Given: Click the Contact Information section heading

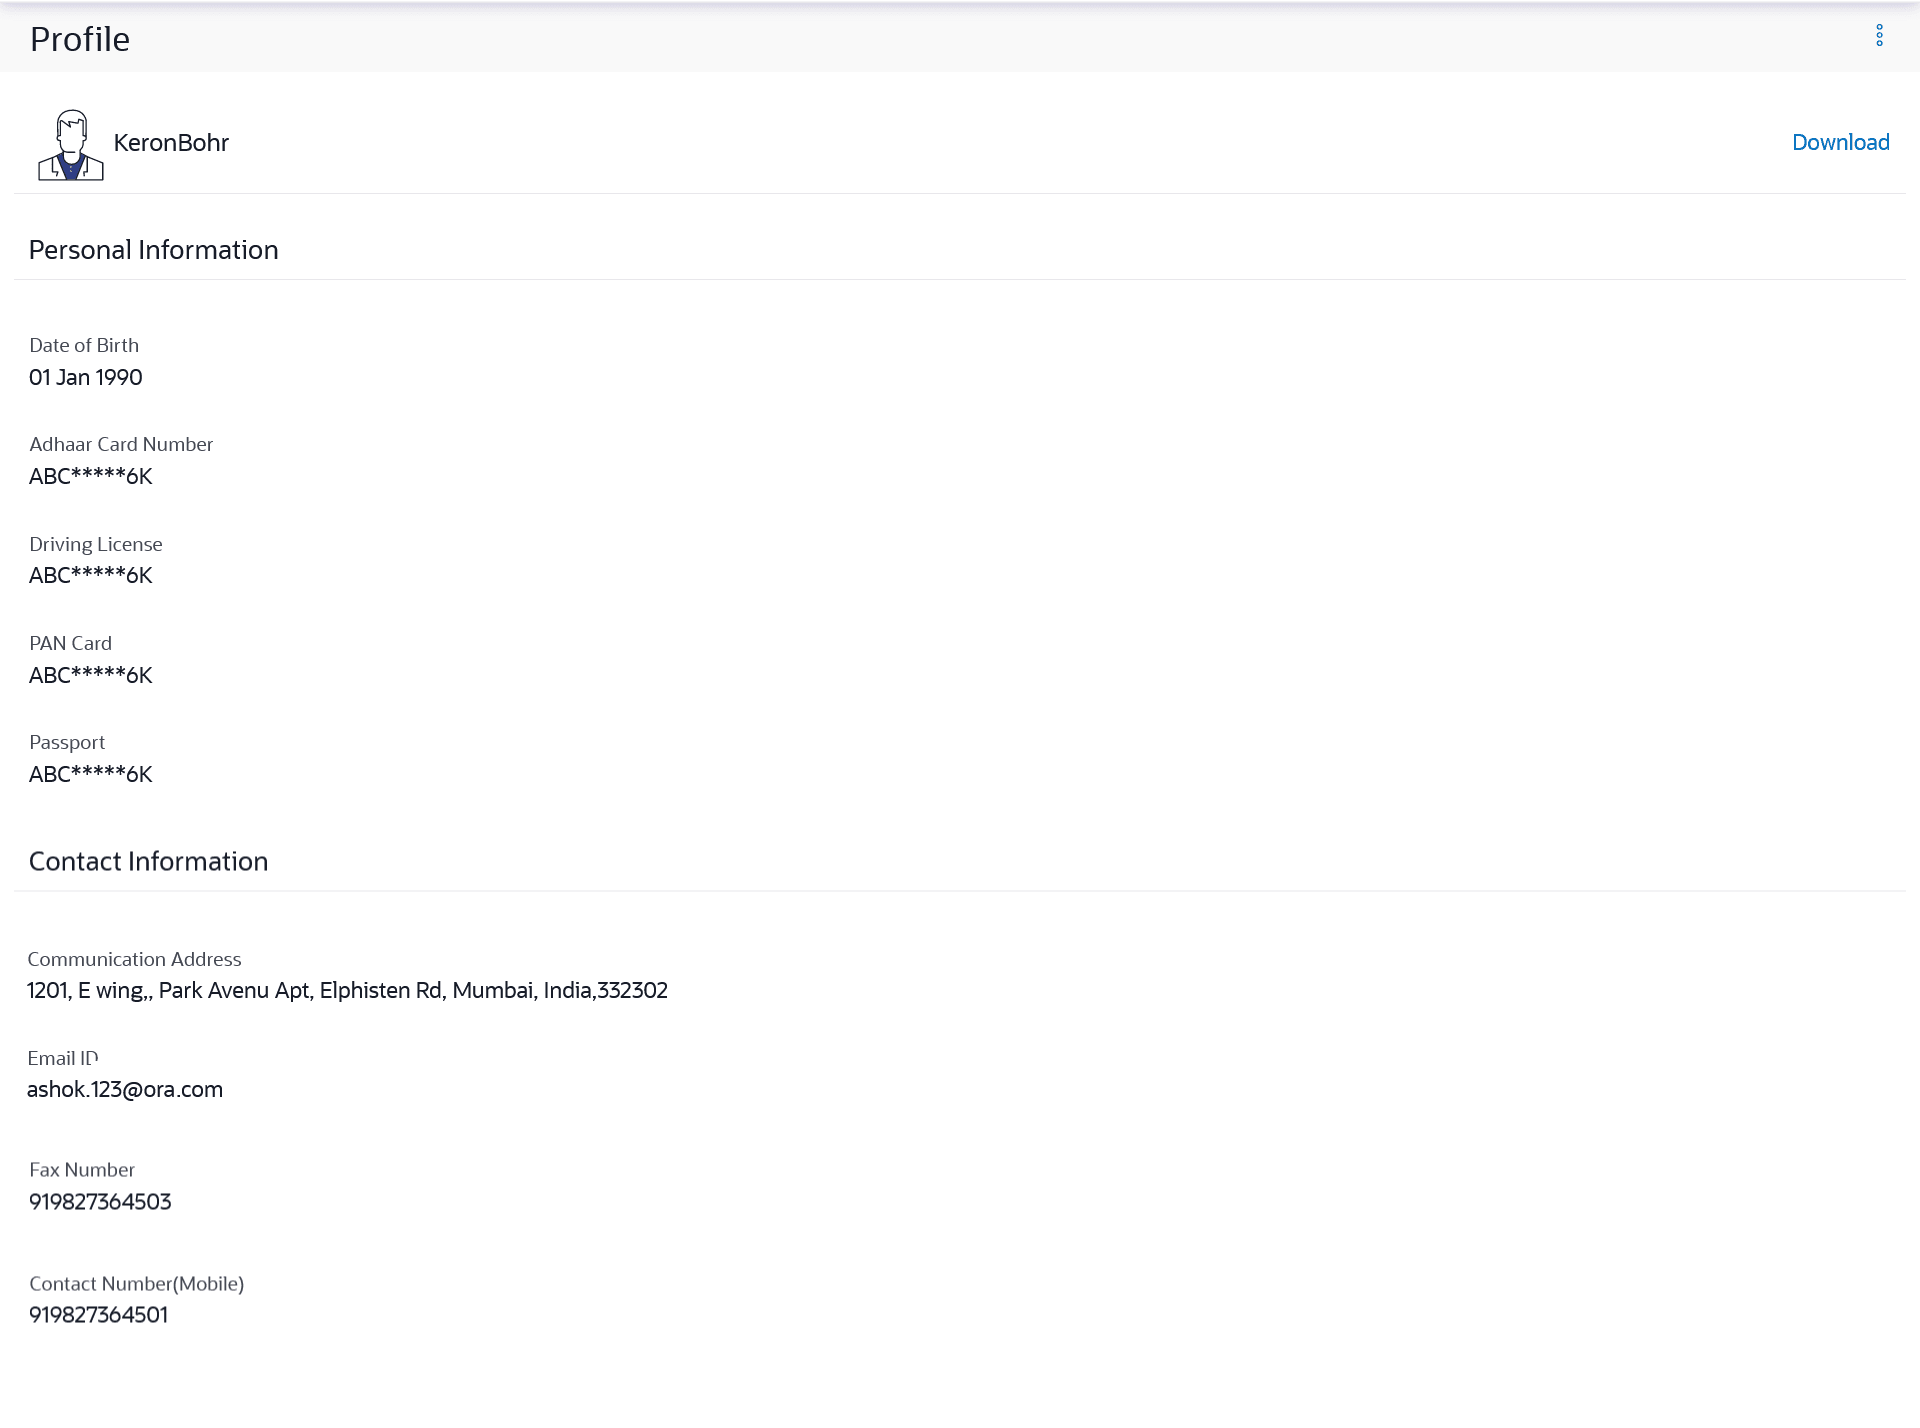Looking at the screenshot, I should click(148, 861).
